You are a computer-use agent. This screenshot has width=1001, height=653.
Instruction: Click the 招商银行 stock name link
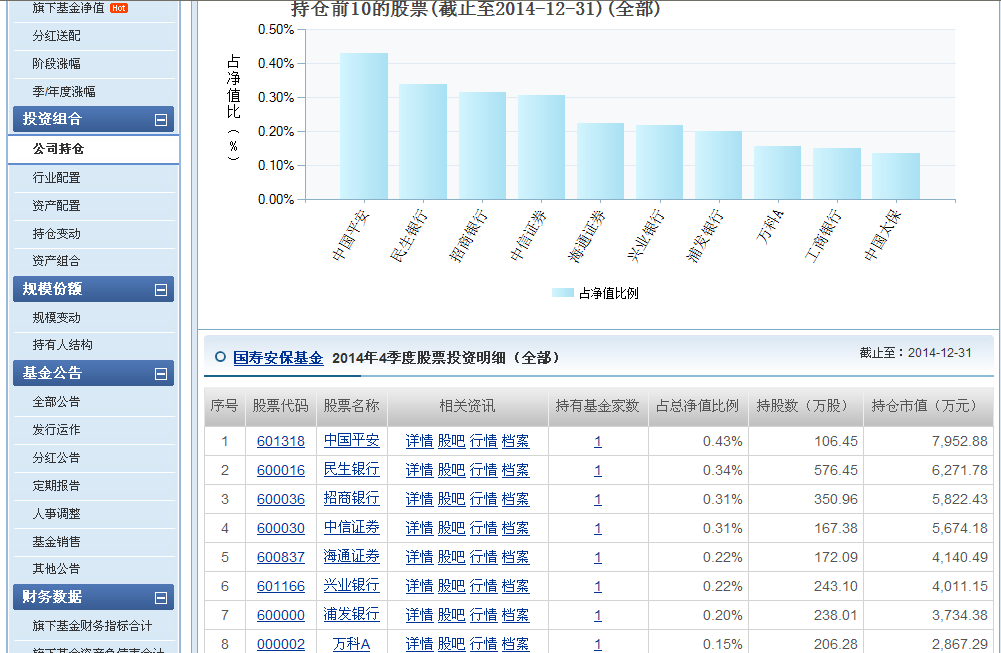point(352,499)
